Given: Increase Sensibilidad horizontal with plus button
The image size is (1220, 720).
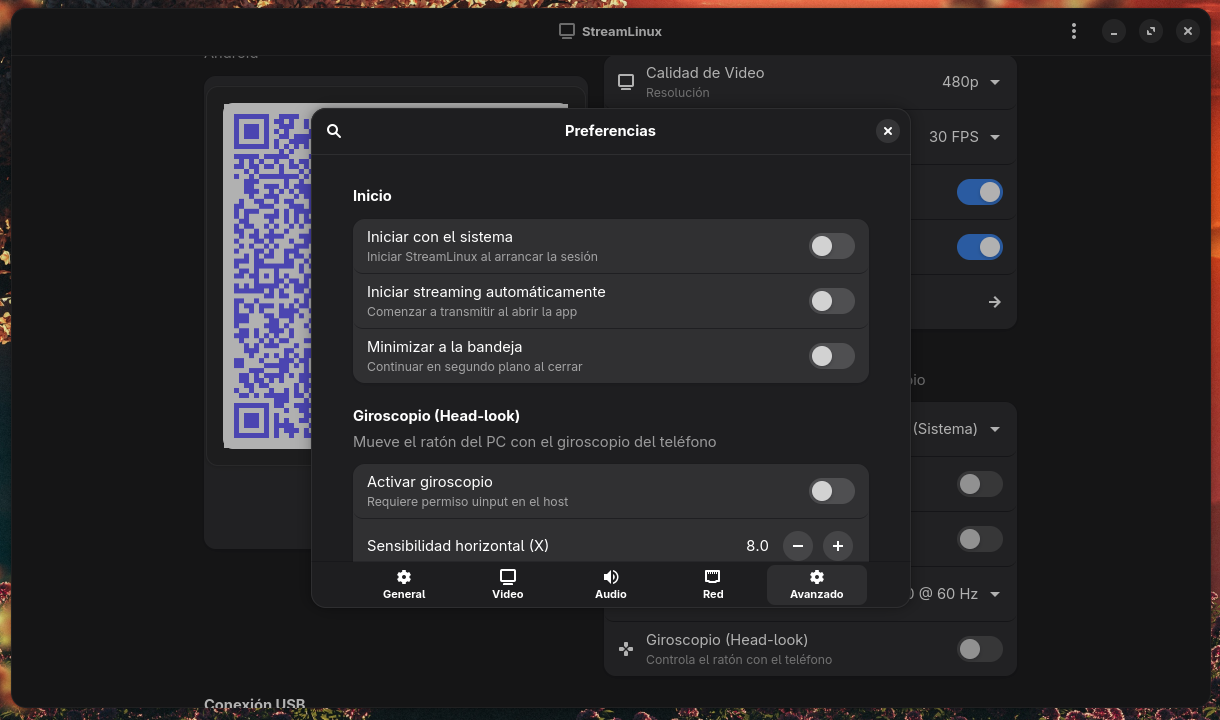Looking at the screenshot, I should pyautogui.click(x=838, y=546).
